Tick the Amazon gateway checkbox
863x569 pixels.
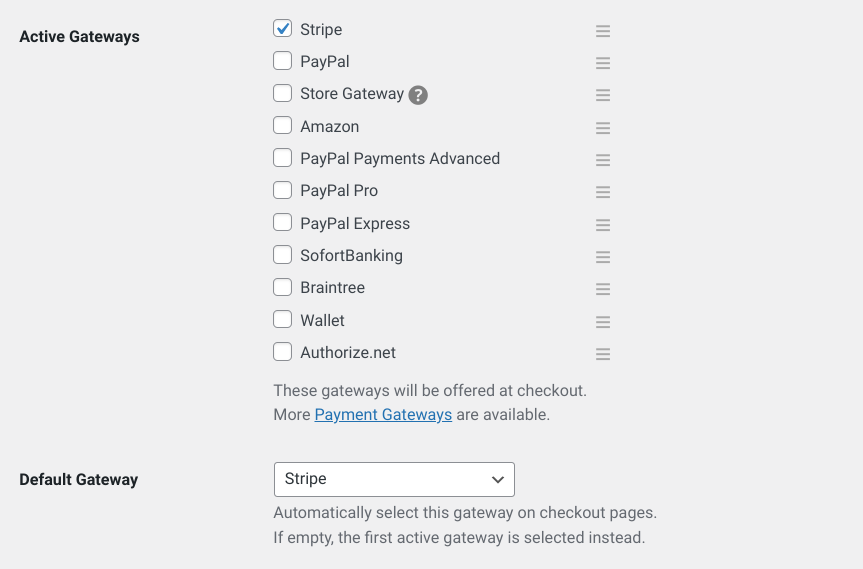[x=282, y=125]
